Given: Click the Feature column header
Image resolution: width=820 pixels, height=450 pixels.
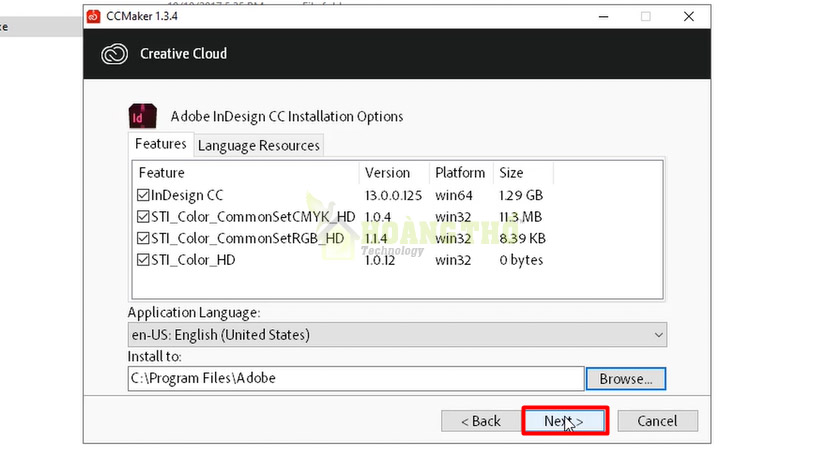Looking at the screenshot, I should coord(247,173).
